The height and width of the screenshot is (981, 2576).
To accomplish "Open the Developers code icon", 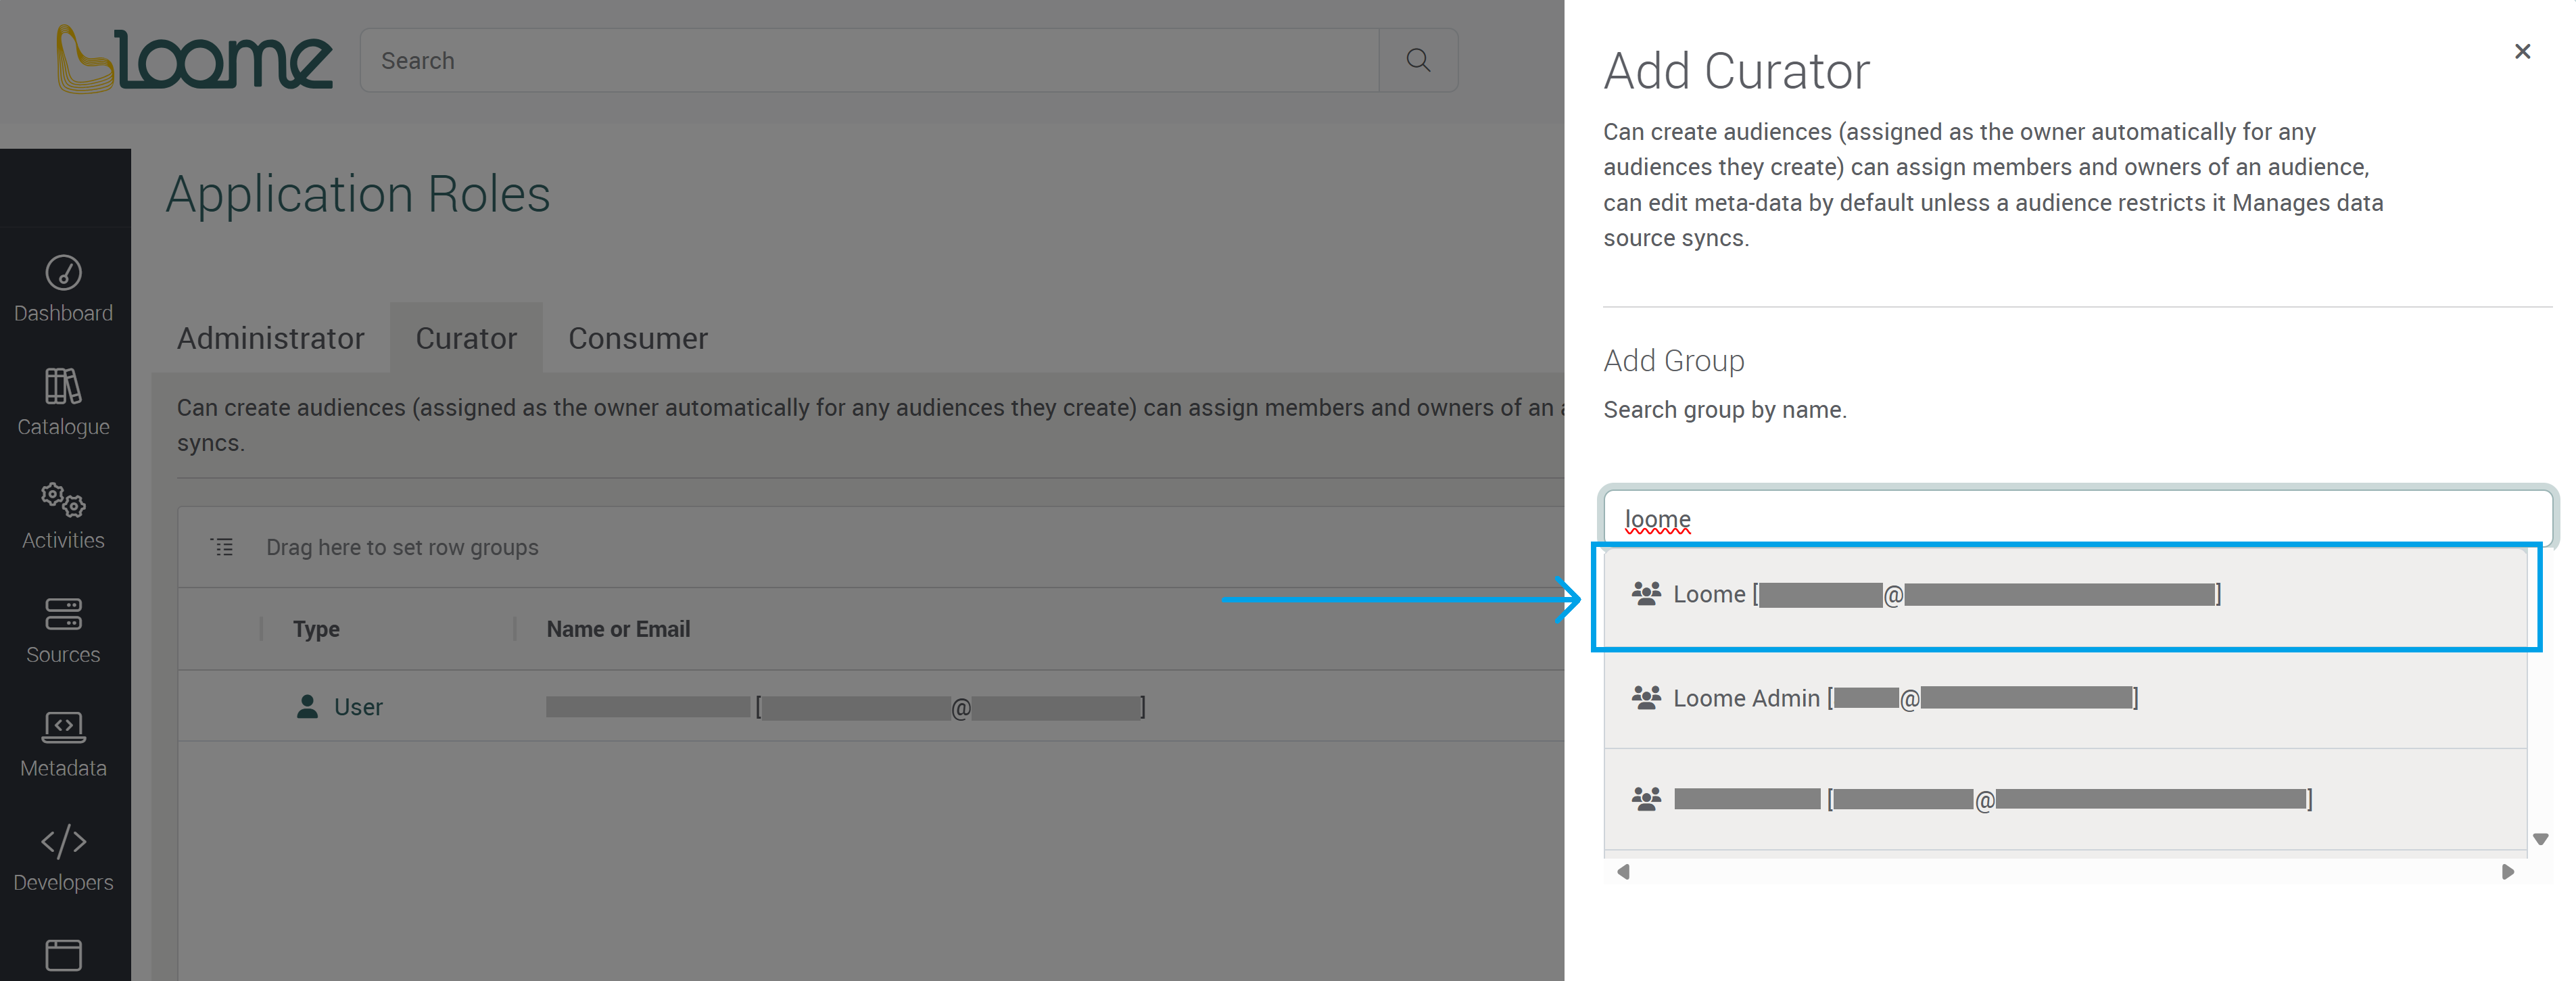I will (x=64, y=841).
